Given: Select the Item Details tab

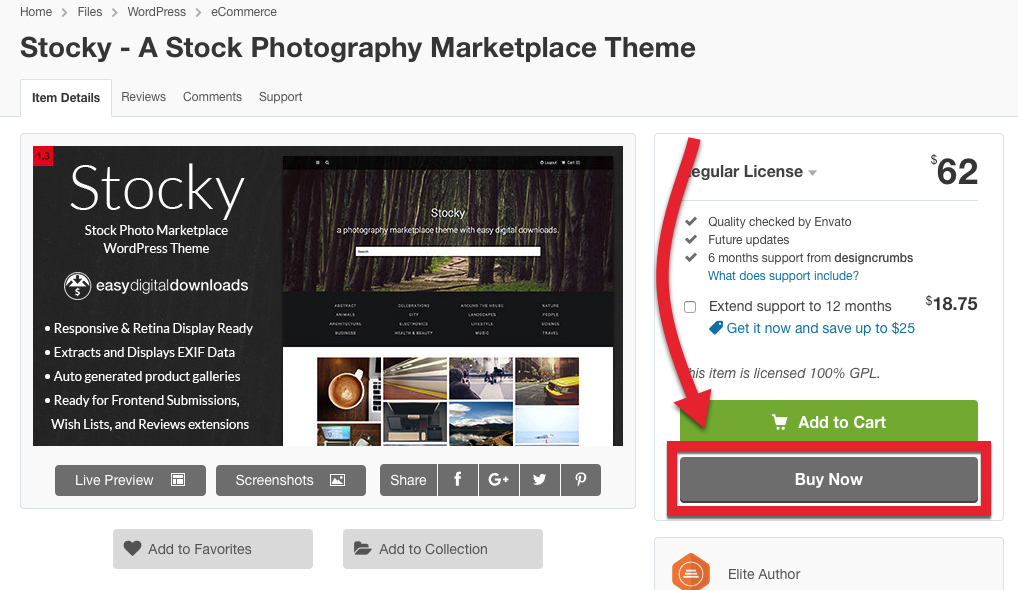Looking at the screenshot, I should (x=66, y=98).
